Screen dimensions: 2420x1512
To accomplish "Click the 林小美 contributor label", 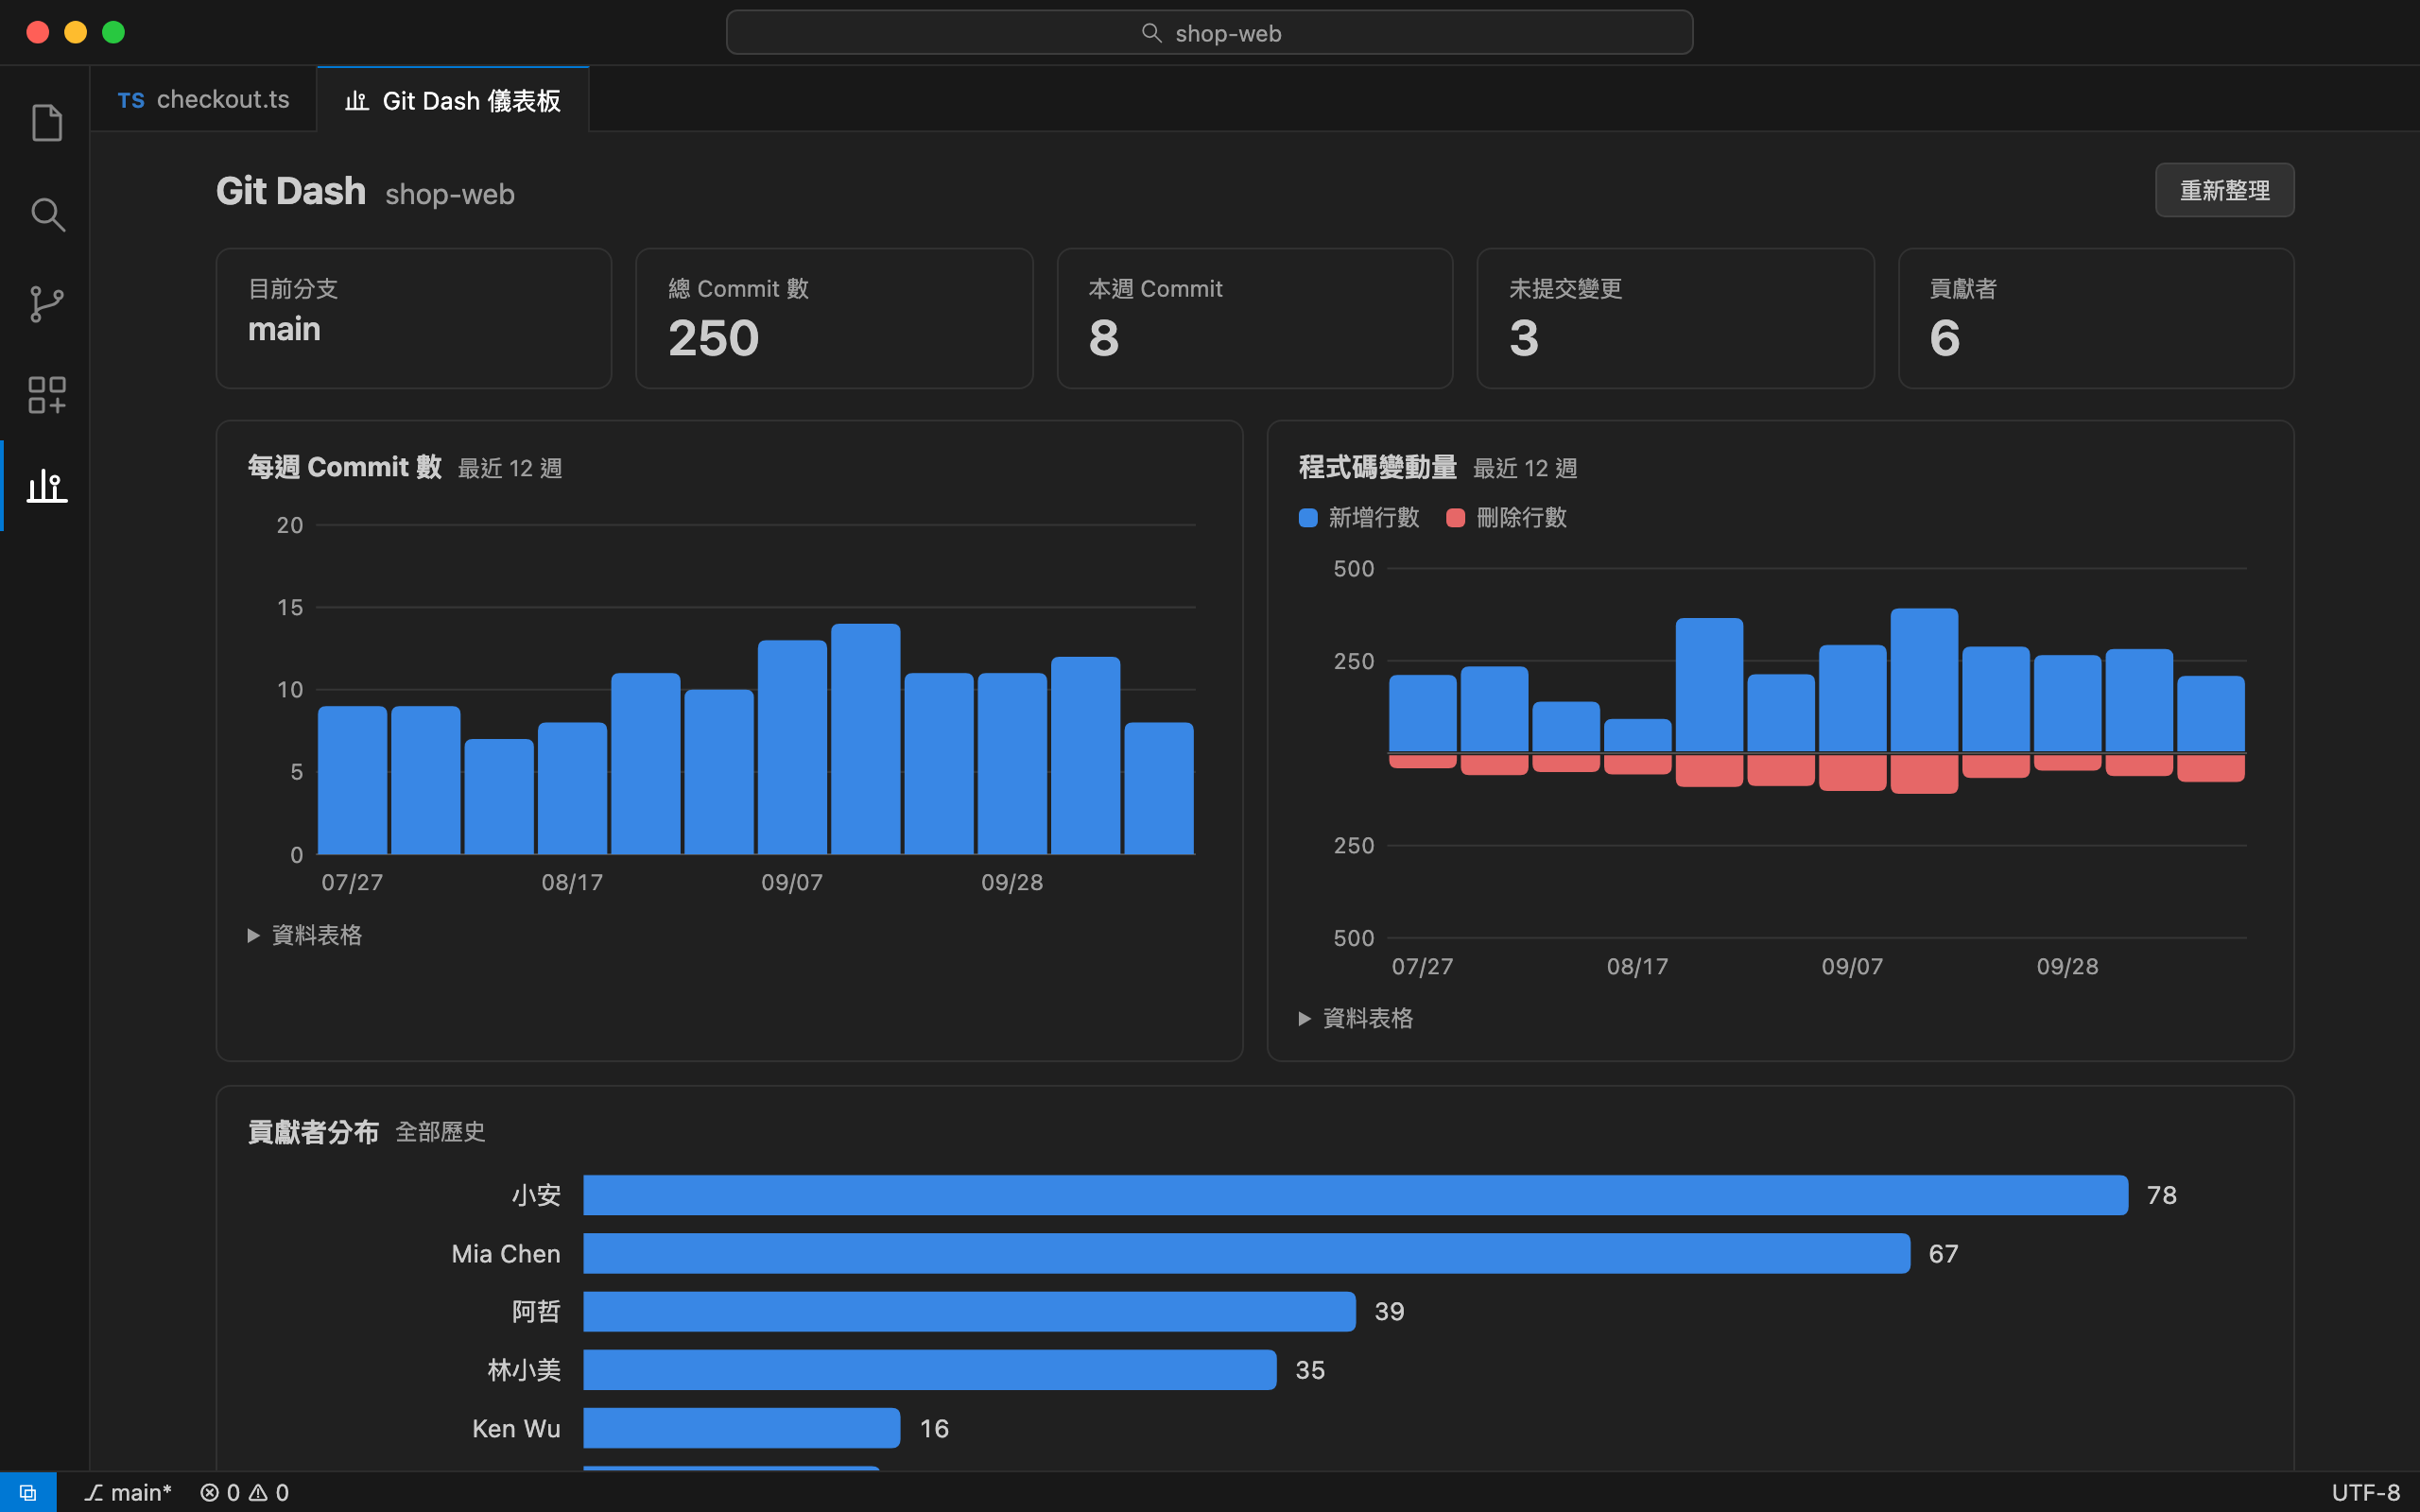I will (x=524, y=1370).
